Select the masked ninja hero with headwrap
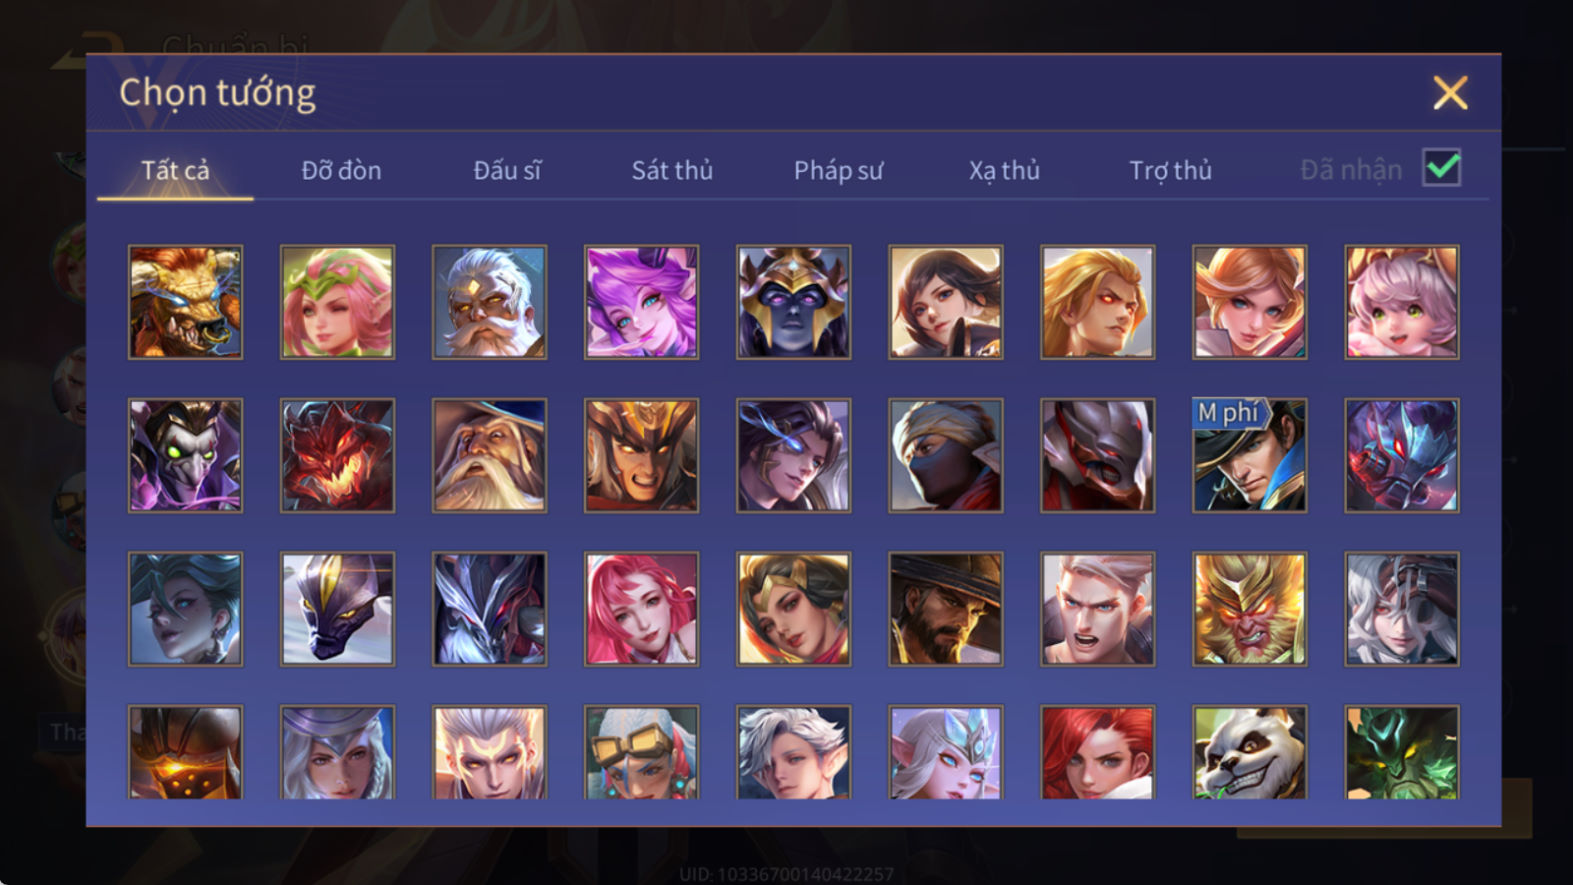Screen dimensions: 1573x885 click(x=945, y=456)
